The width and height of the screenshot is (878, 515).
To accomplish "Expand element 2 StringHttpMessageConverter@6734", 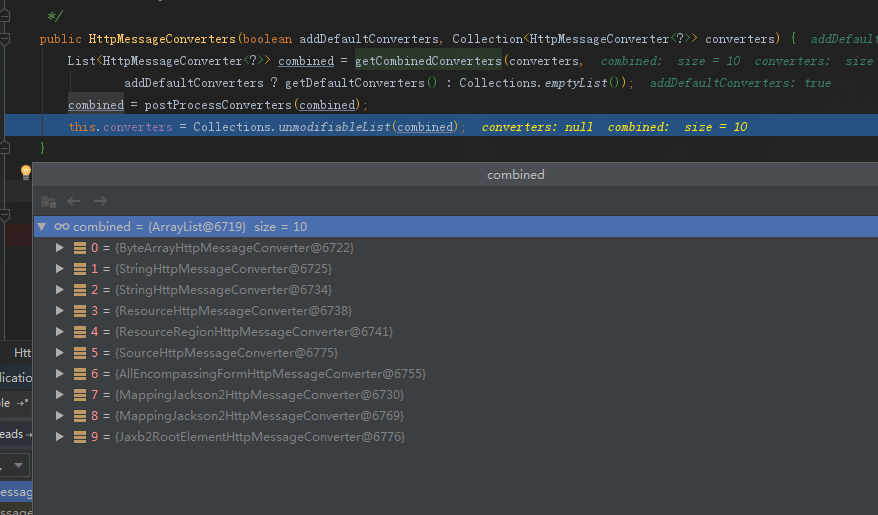I will (x=59, y=289).
